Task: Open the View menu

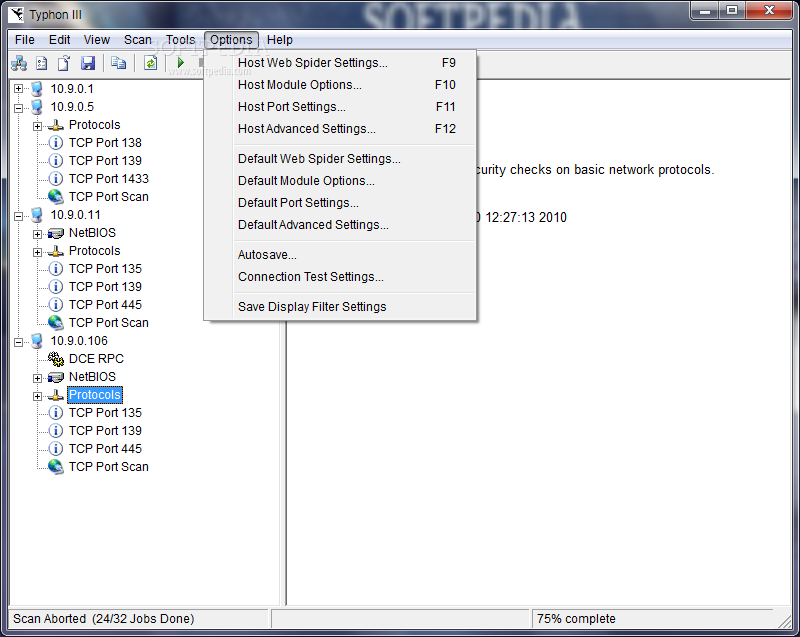Action: click(96, 40)
